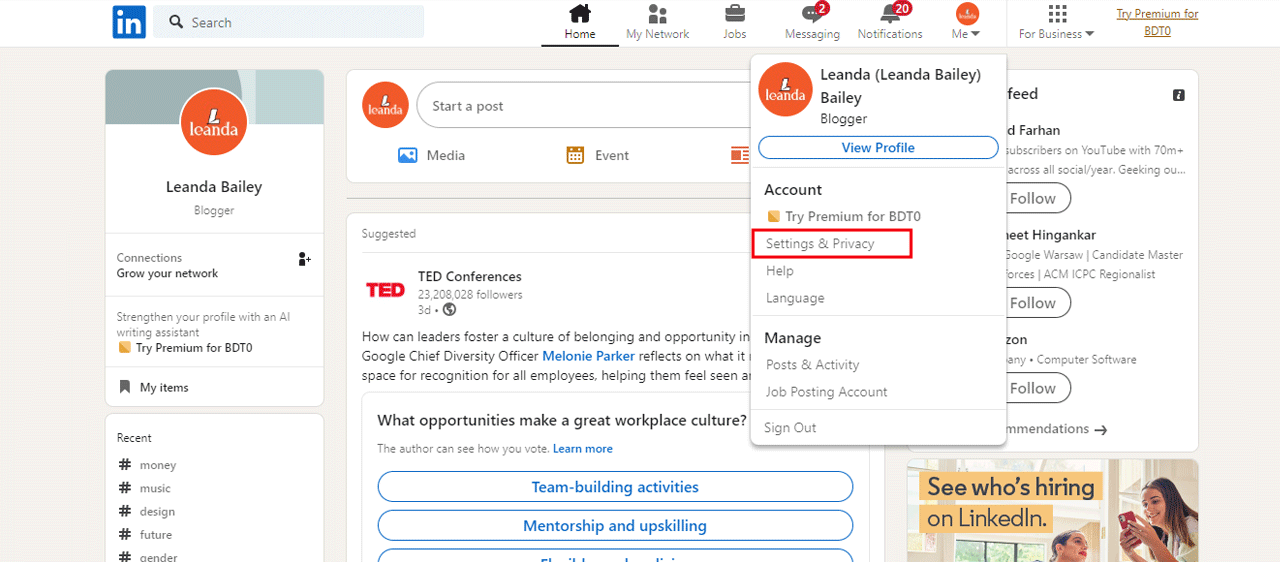Open Posts & Activity
Image resolution: width=1280 pixels, height=562 pixels.
[x=812, y=365]
